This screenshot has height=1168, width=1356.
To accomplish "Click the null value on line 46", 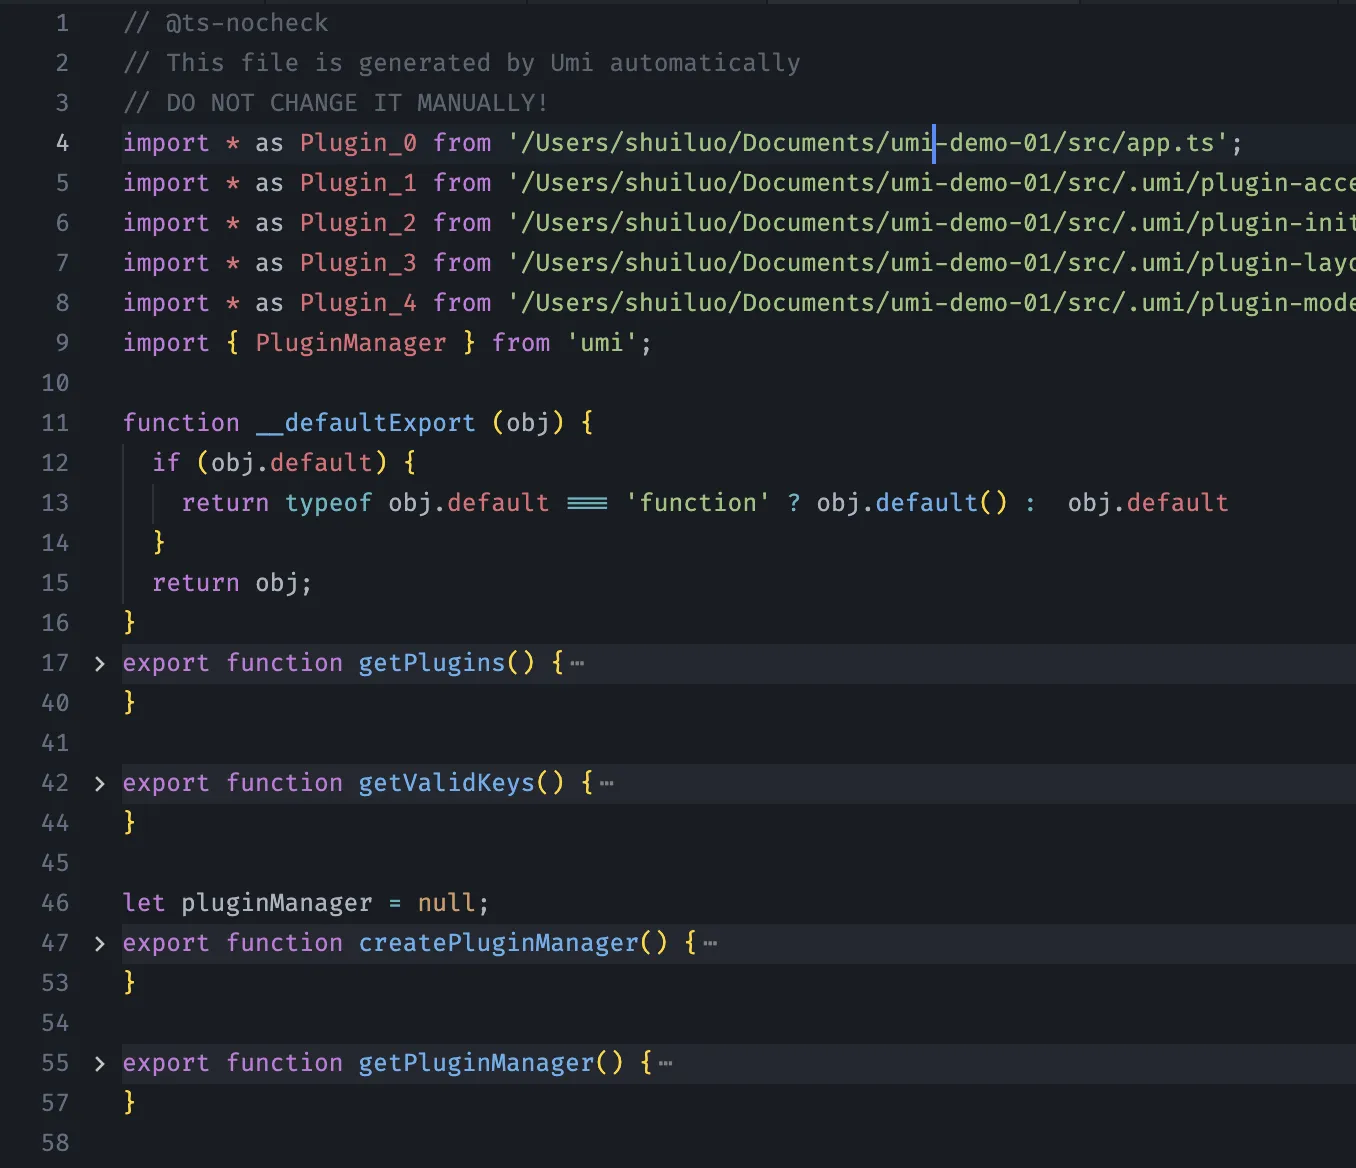I will 446,903.
